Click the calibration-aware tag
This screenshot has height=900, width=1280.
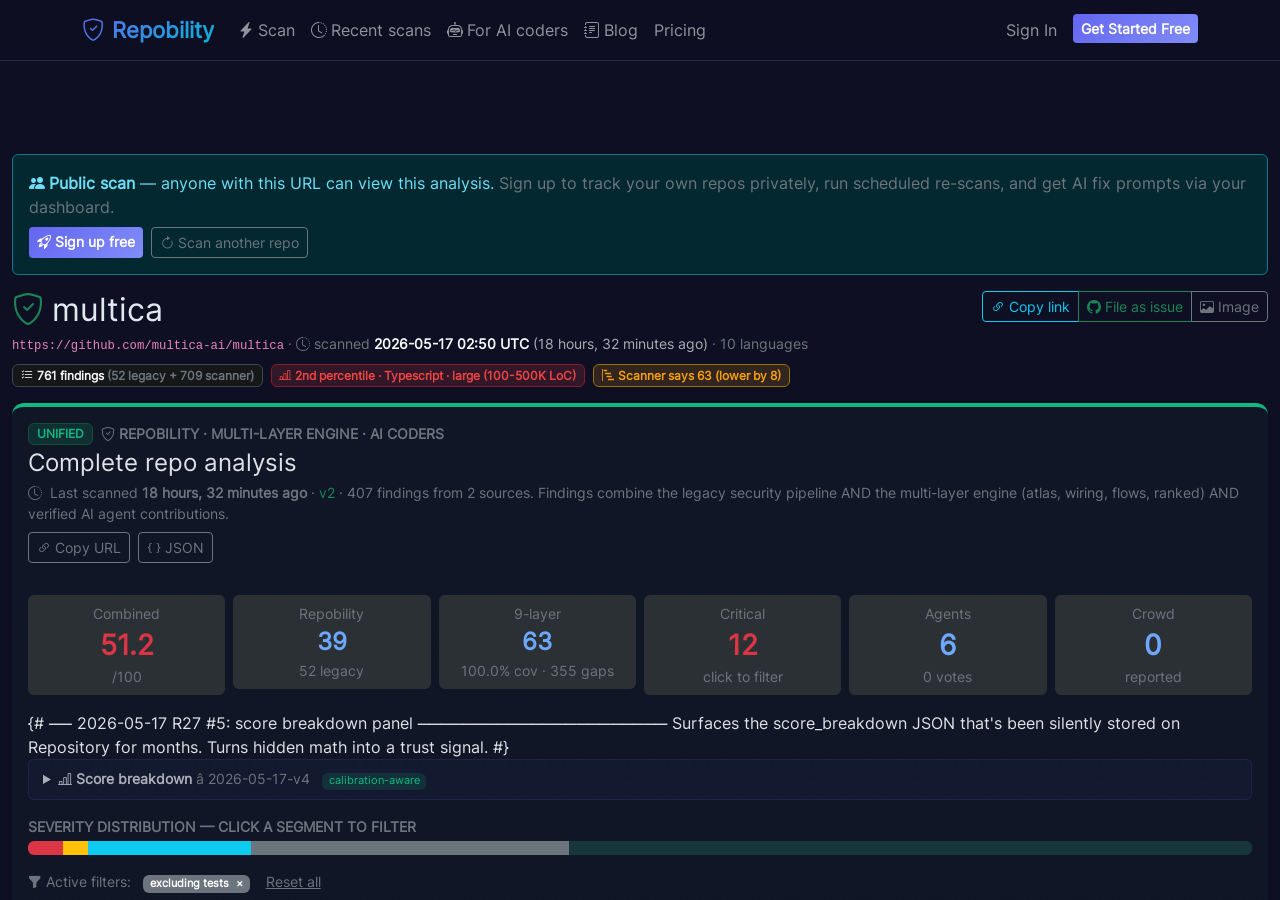click(374, 780)
